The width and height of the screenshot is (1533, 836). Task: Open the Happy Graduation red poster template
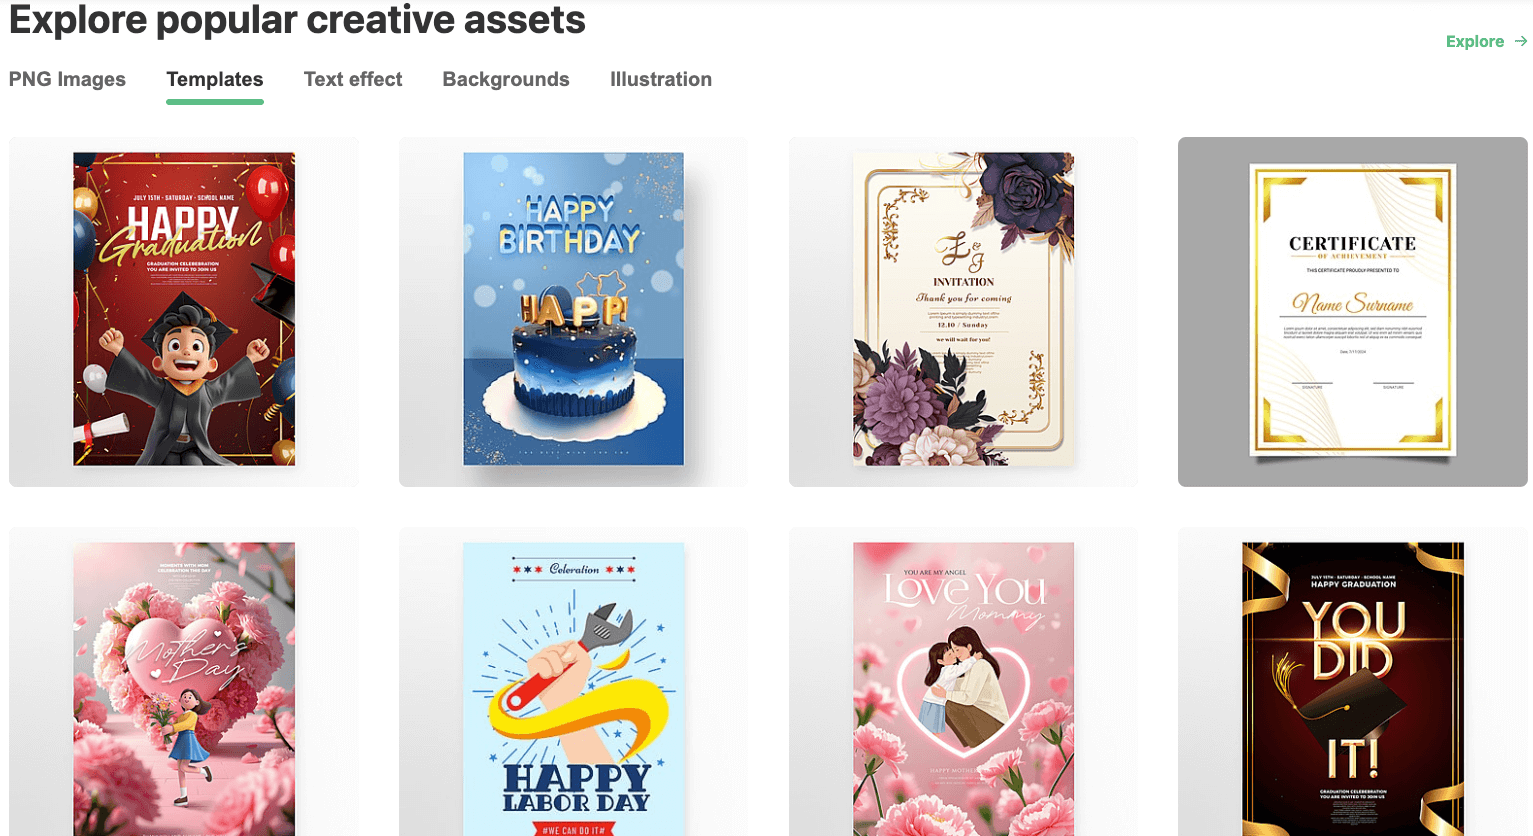click(184, 309)
